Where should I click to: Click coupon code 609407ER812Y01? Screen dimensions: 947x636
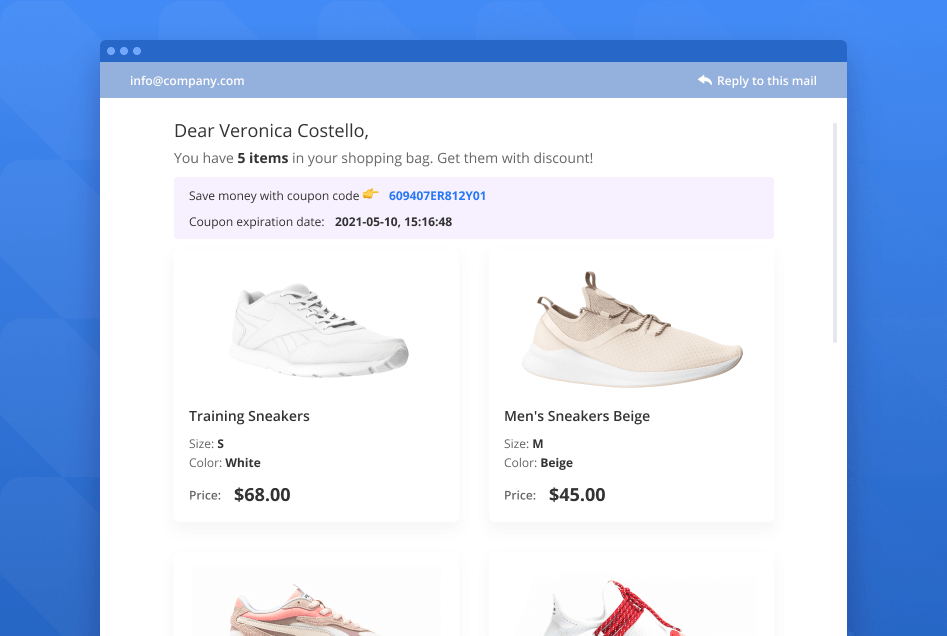(437, 196)
